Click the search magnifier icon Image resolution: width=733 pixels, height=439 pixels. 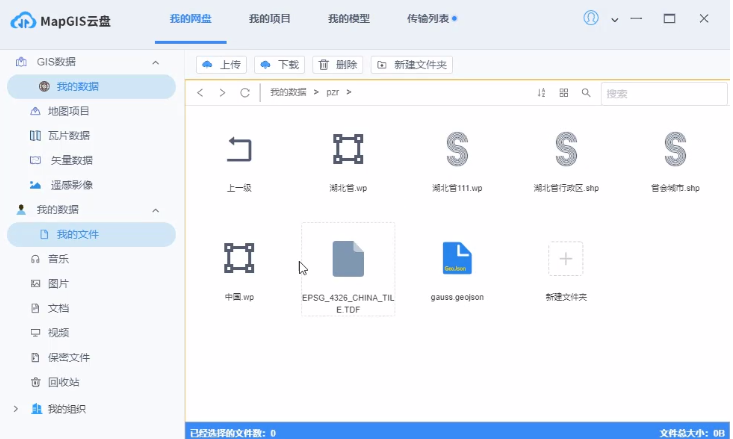tap(586, 93)
